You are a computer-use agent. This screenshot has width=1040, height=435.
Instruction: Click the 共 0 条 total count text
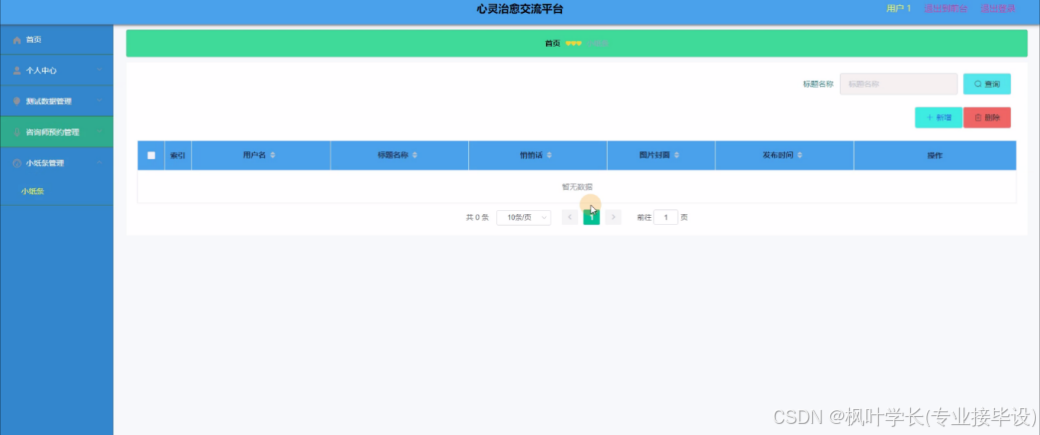coord(477,218)
